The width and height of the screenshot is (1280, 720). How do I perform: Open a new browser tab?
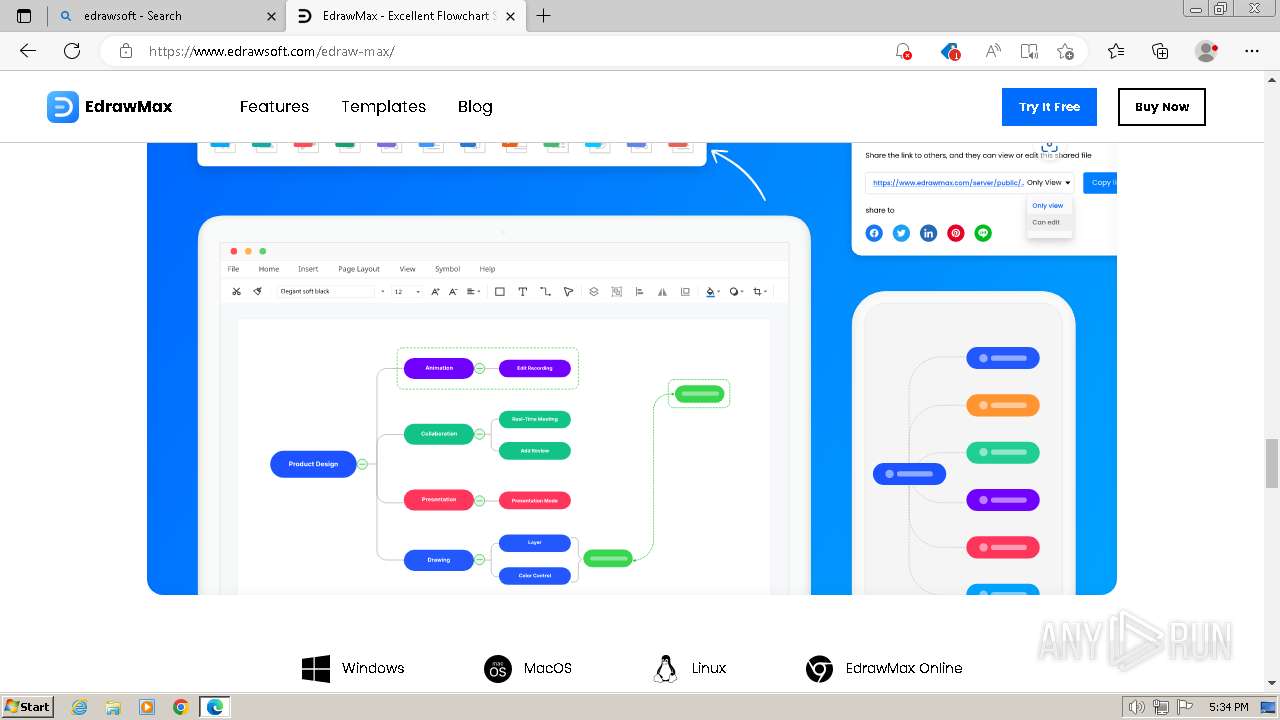click(x=544, y=16)
